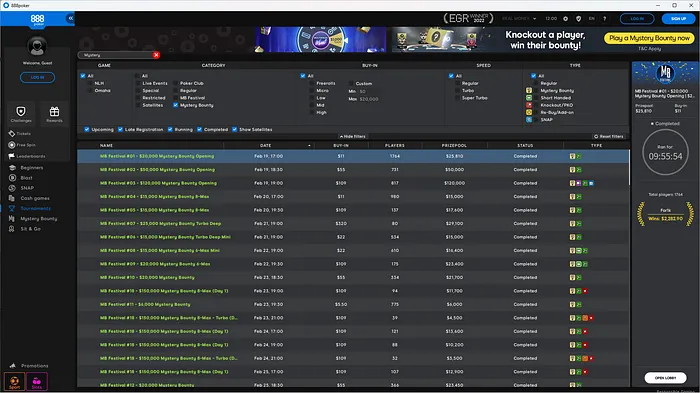Open Sit & Go section
Image resolution: width=700 pixels, height=393 pixels.
click(25, 229)
